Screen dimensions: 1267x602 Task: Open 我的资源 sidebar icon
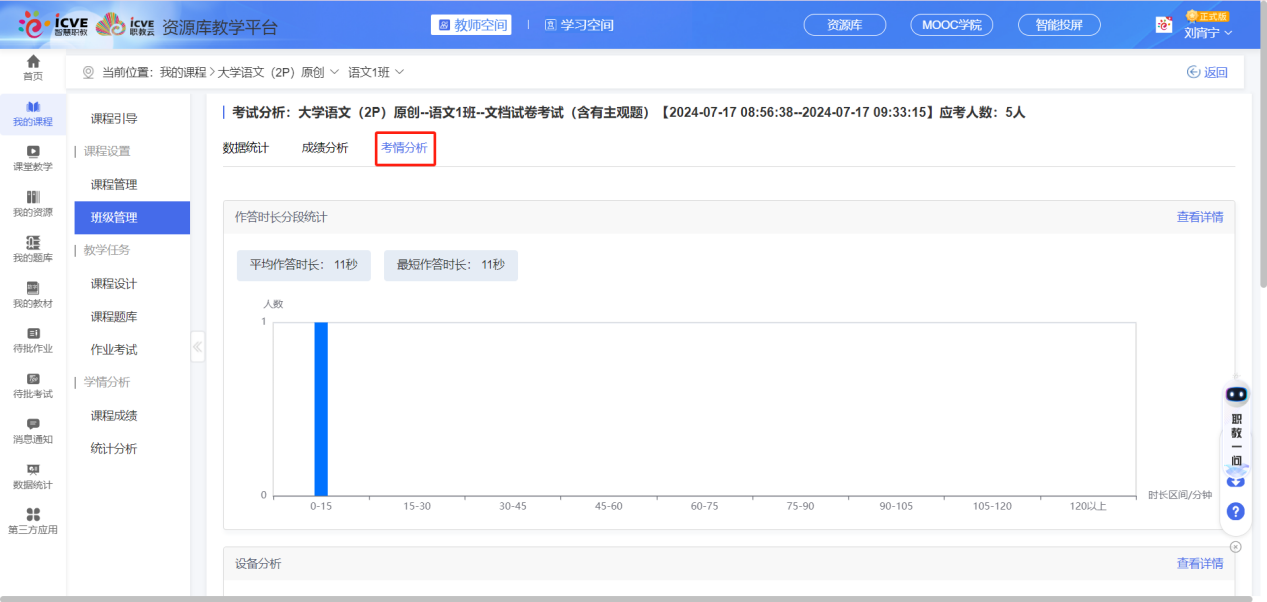click(x=33, y=203)
